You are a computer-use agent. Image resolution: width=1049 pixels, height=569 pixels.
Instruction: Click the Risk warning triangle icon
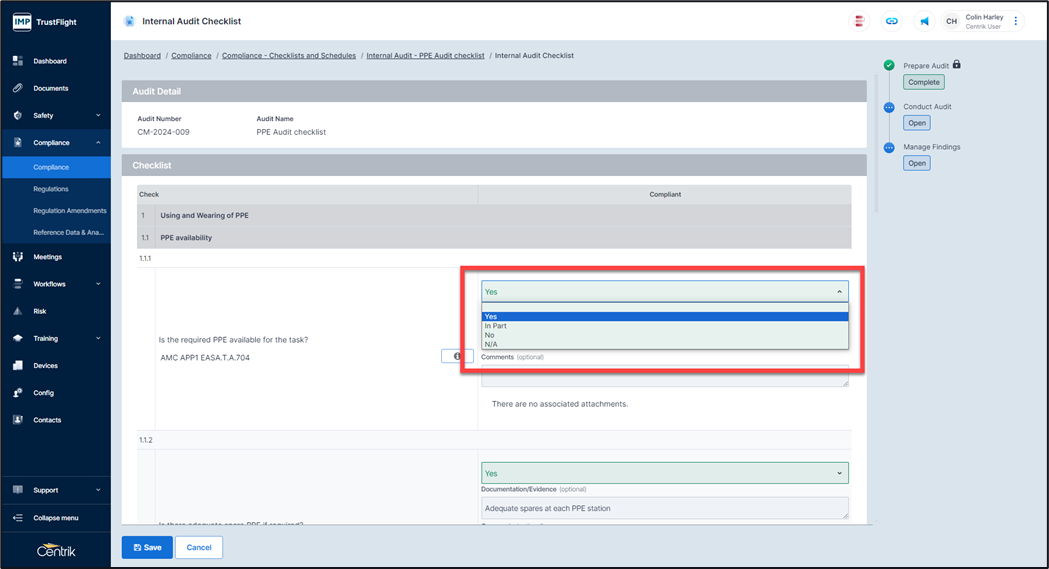pyautogui.click(x=18, y=311)
